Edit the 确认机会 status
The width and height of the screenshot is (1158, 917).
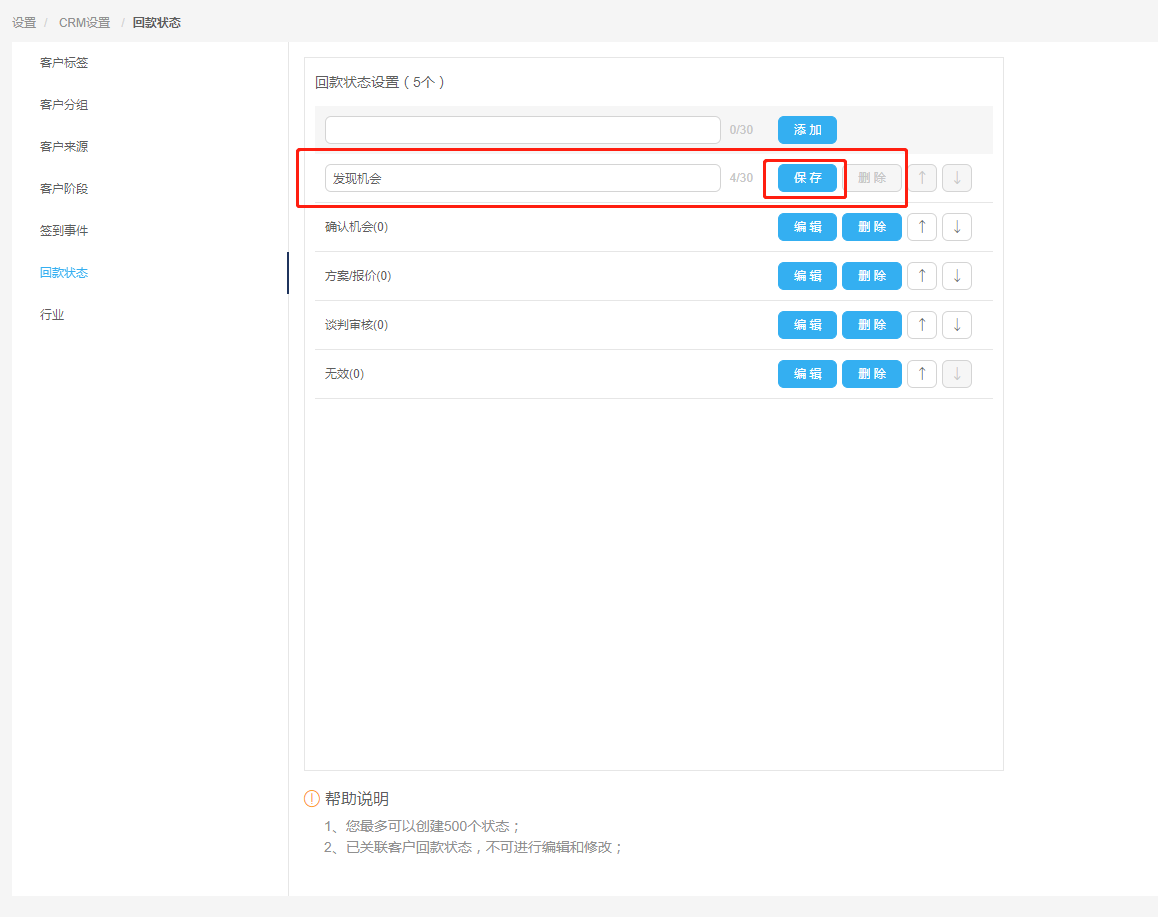tap(807, 227)
